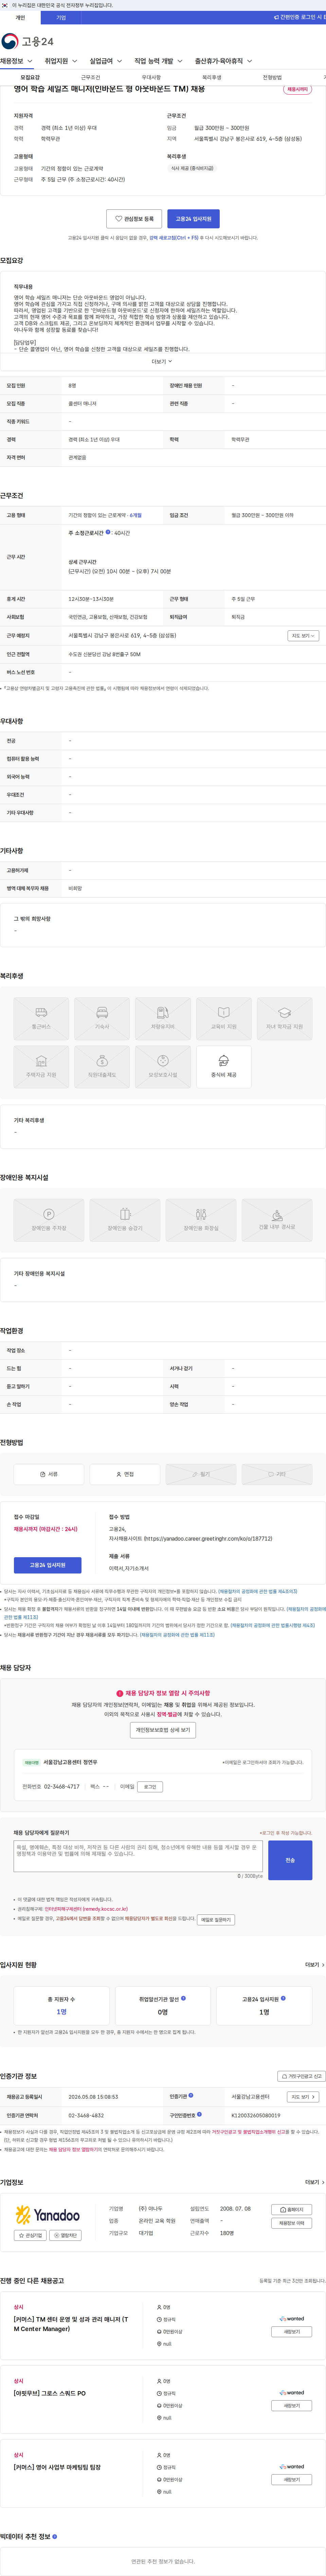Click the info icon beside 인증기관

191,2095
